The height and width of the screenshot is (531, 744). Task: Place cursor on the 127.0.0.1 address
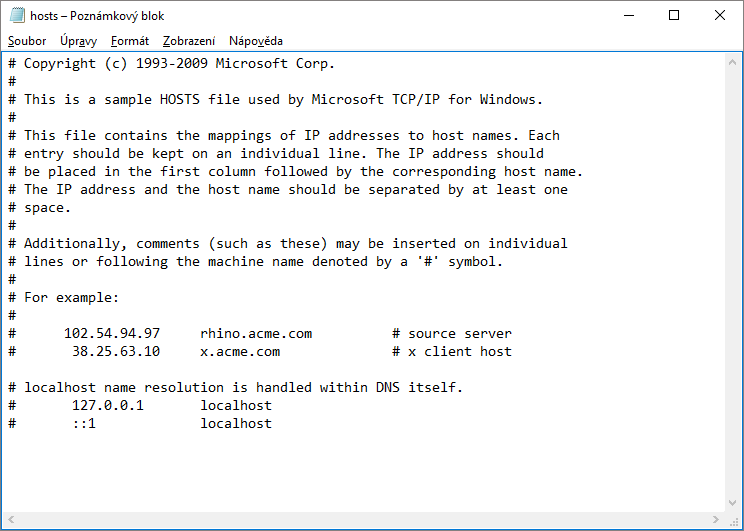pos(108,406)
